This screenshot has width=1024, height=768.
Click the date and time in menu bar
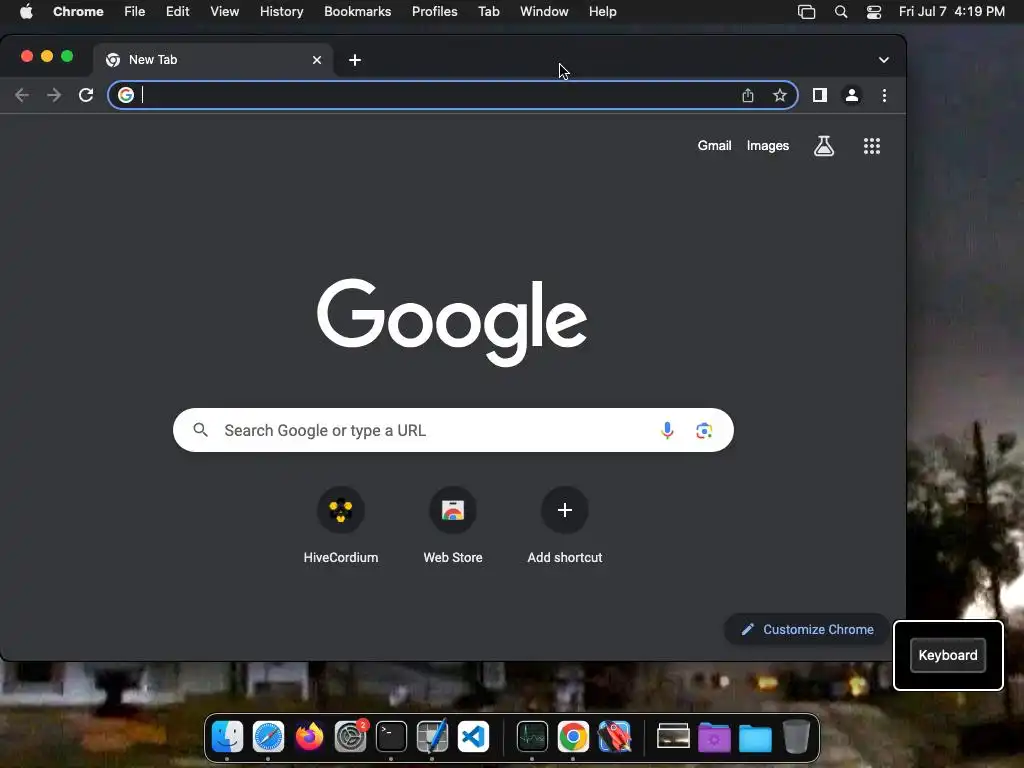(x=952, y=12)
